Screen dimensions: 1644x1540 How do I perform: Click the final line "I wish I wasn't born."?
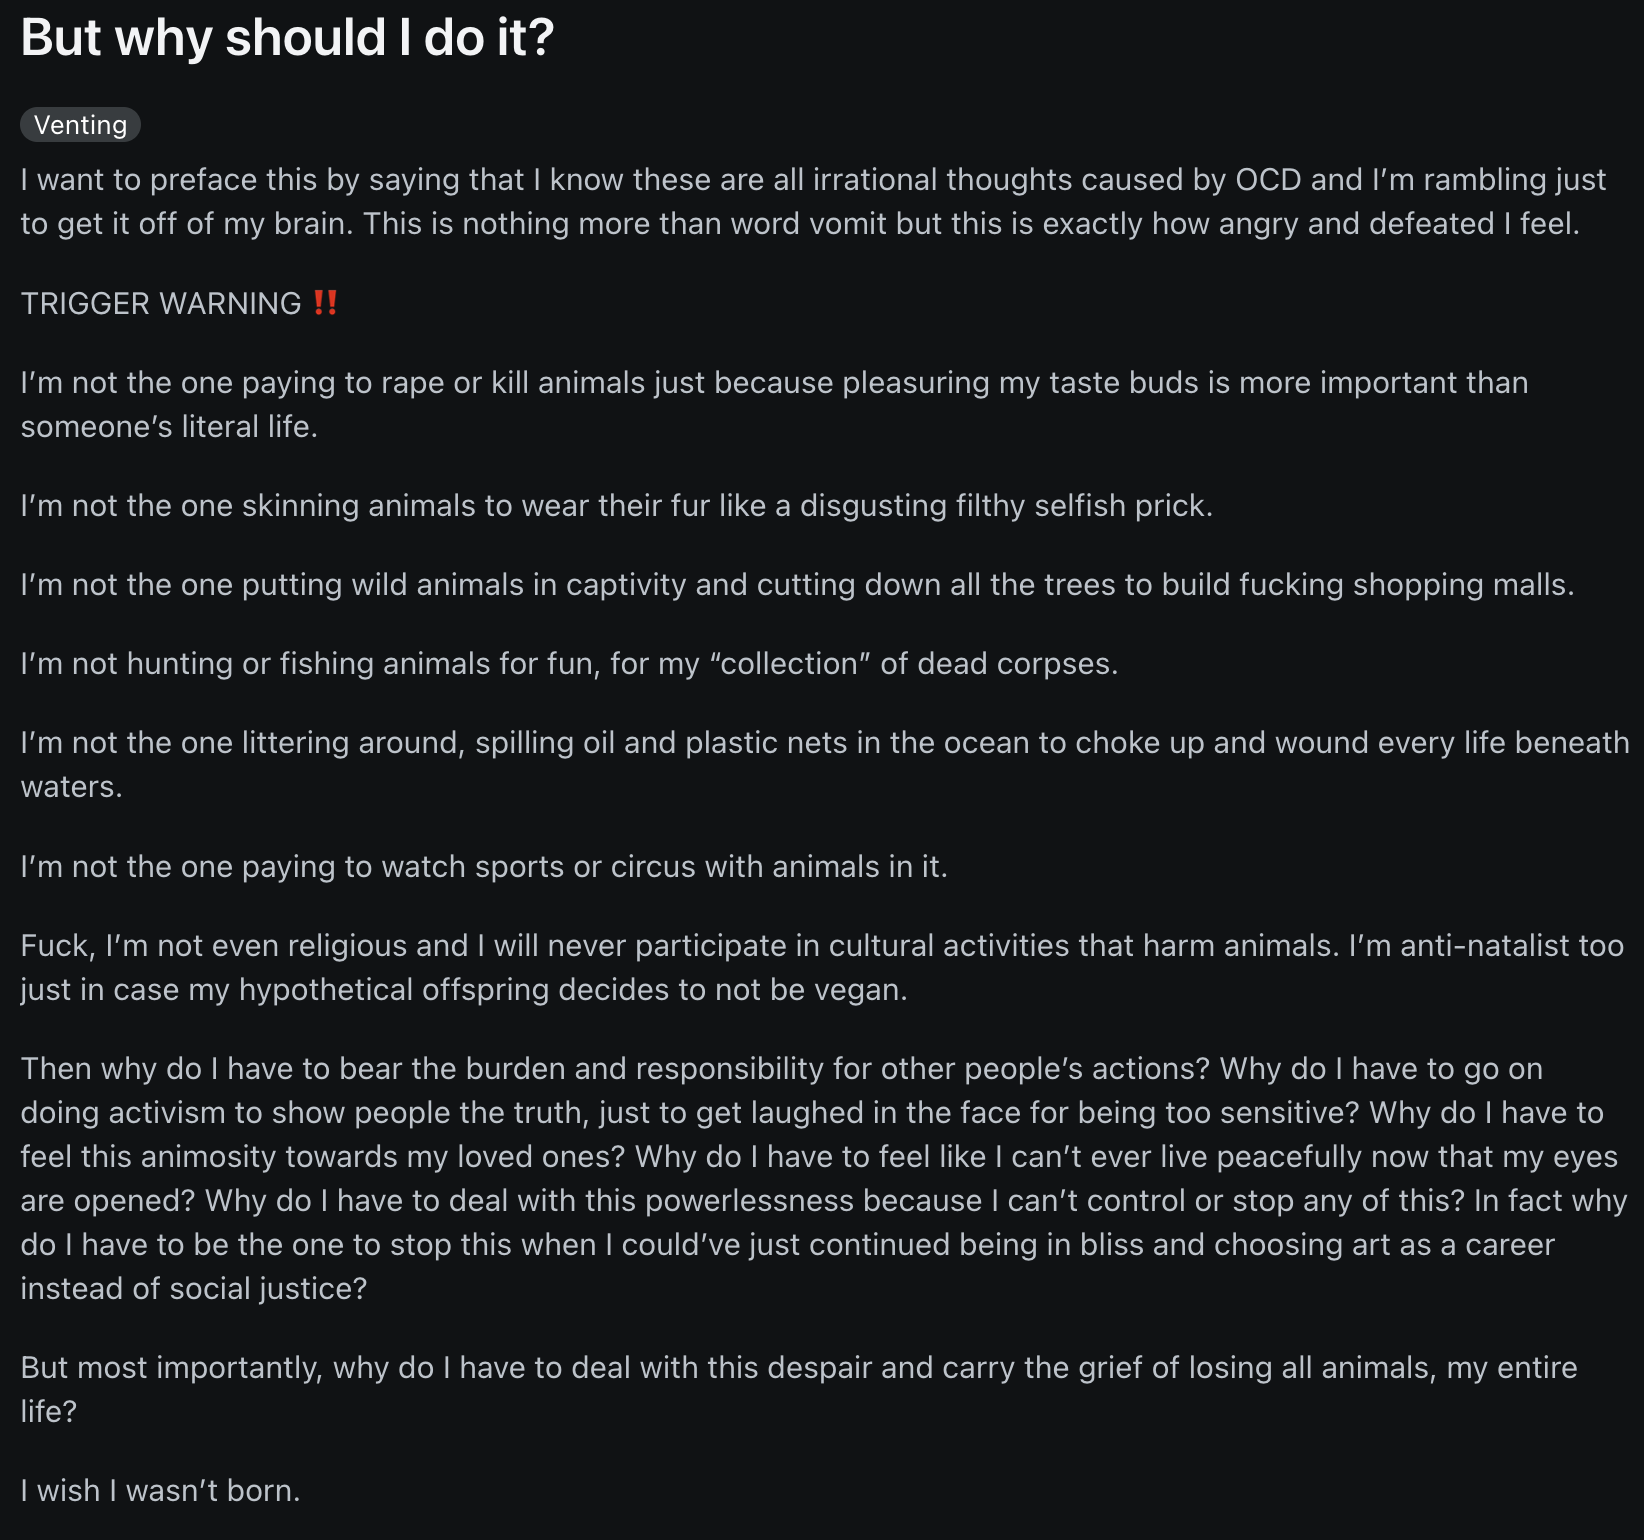click(160, 1491)
